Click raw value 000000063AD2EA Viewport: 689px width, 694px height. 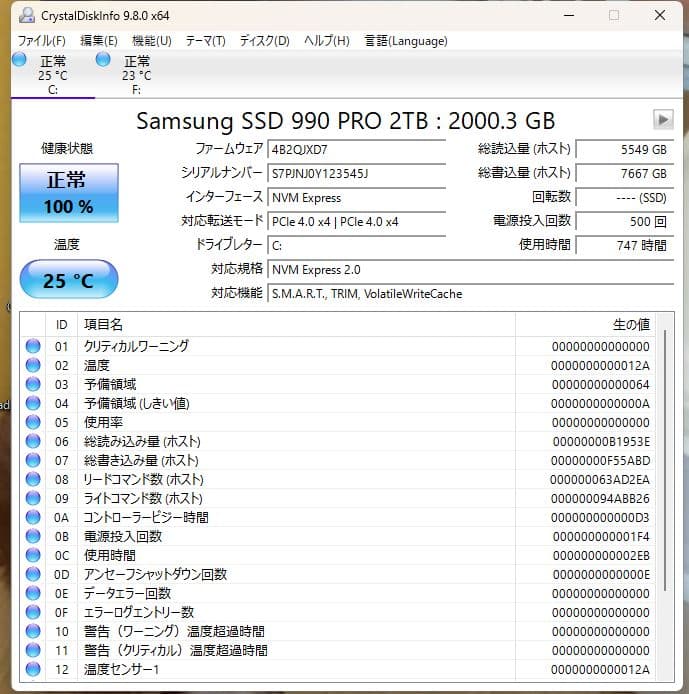pyautogui.click(x=600, y=480)
